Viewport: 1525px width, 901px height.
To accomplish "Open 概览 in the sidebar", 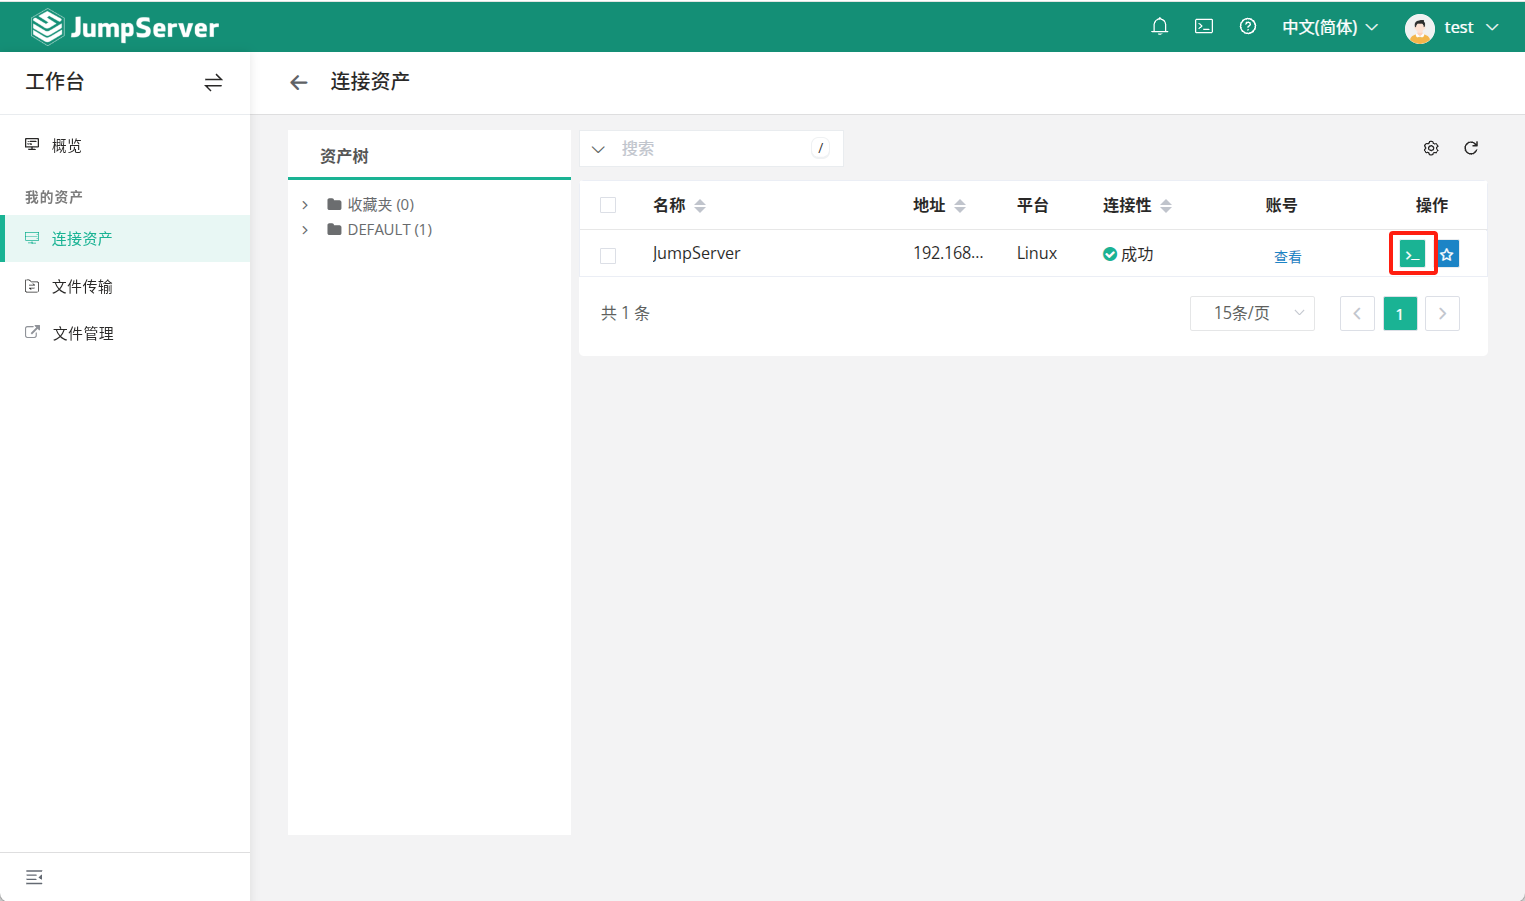I will [125, 146].
